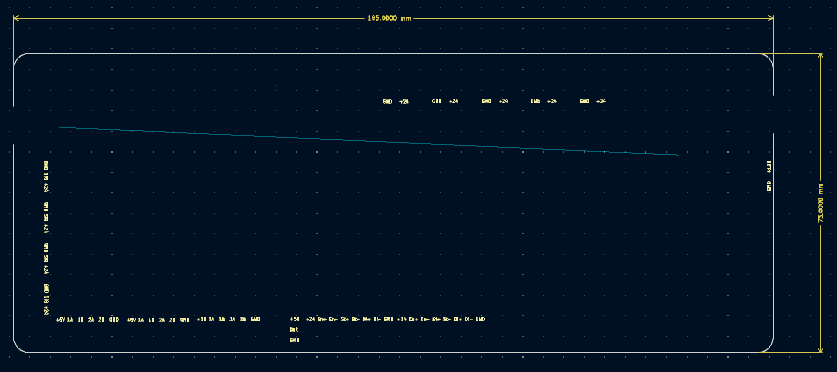
Task: Click the third GND label in top row
Action: click(486, 101)
